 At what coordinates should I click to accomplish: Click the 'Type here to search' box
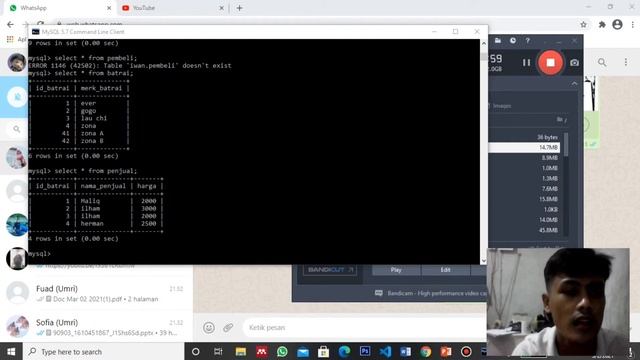pyautogui.click(x=103, y=351)
